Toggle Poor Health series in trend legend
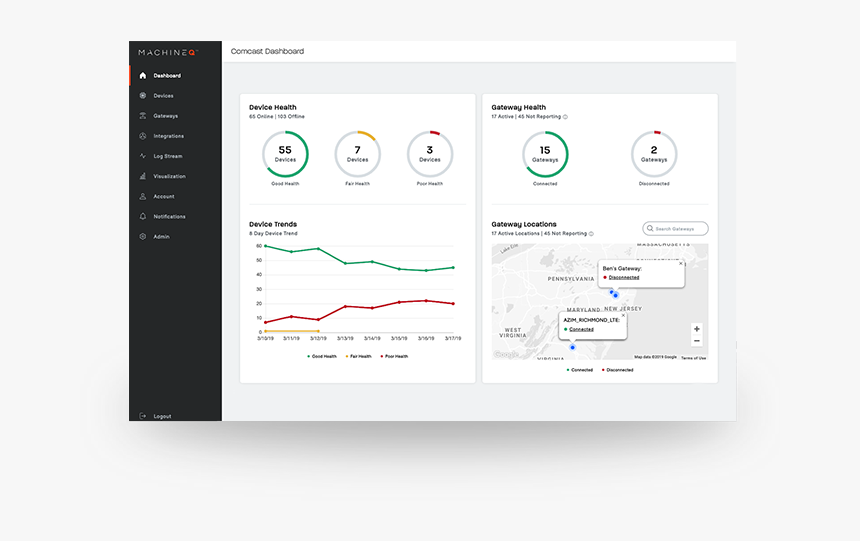The width and height of the screenshot is (860, 541). [395, 356]
